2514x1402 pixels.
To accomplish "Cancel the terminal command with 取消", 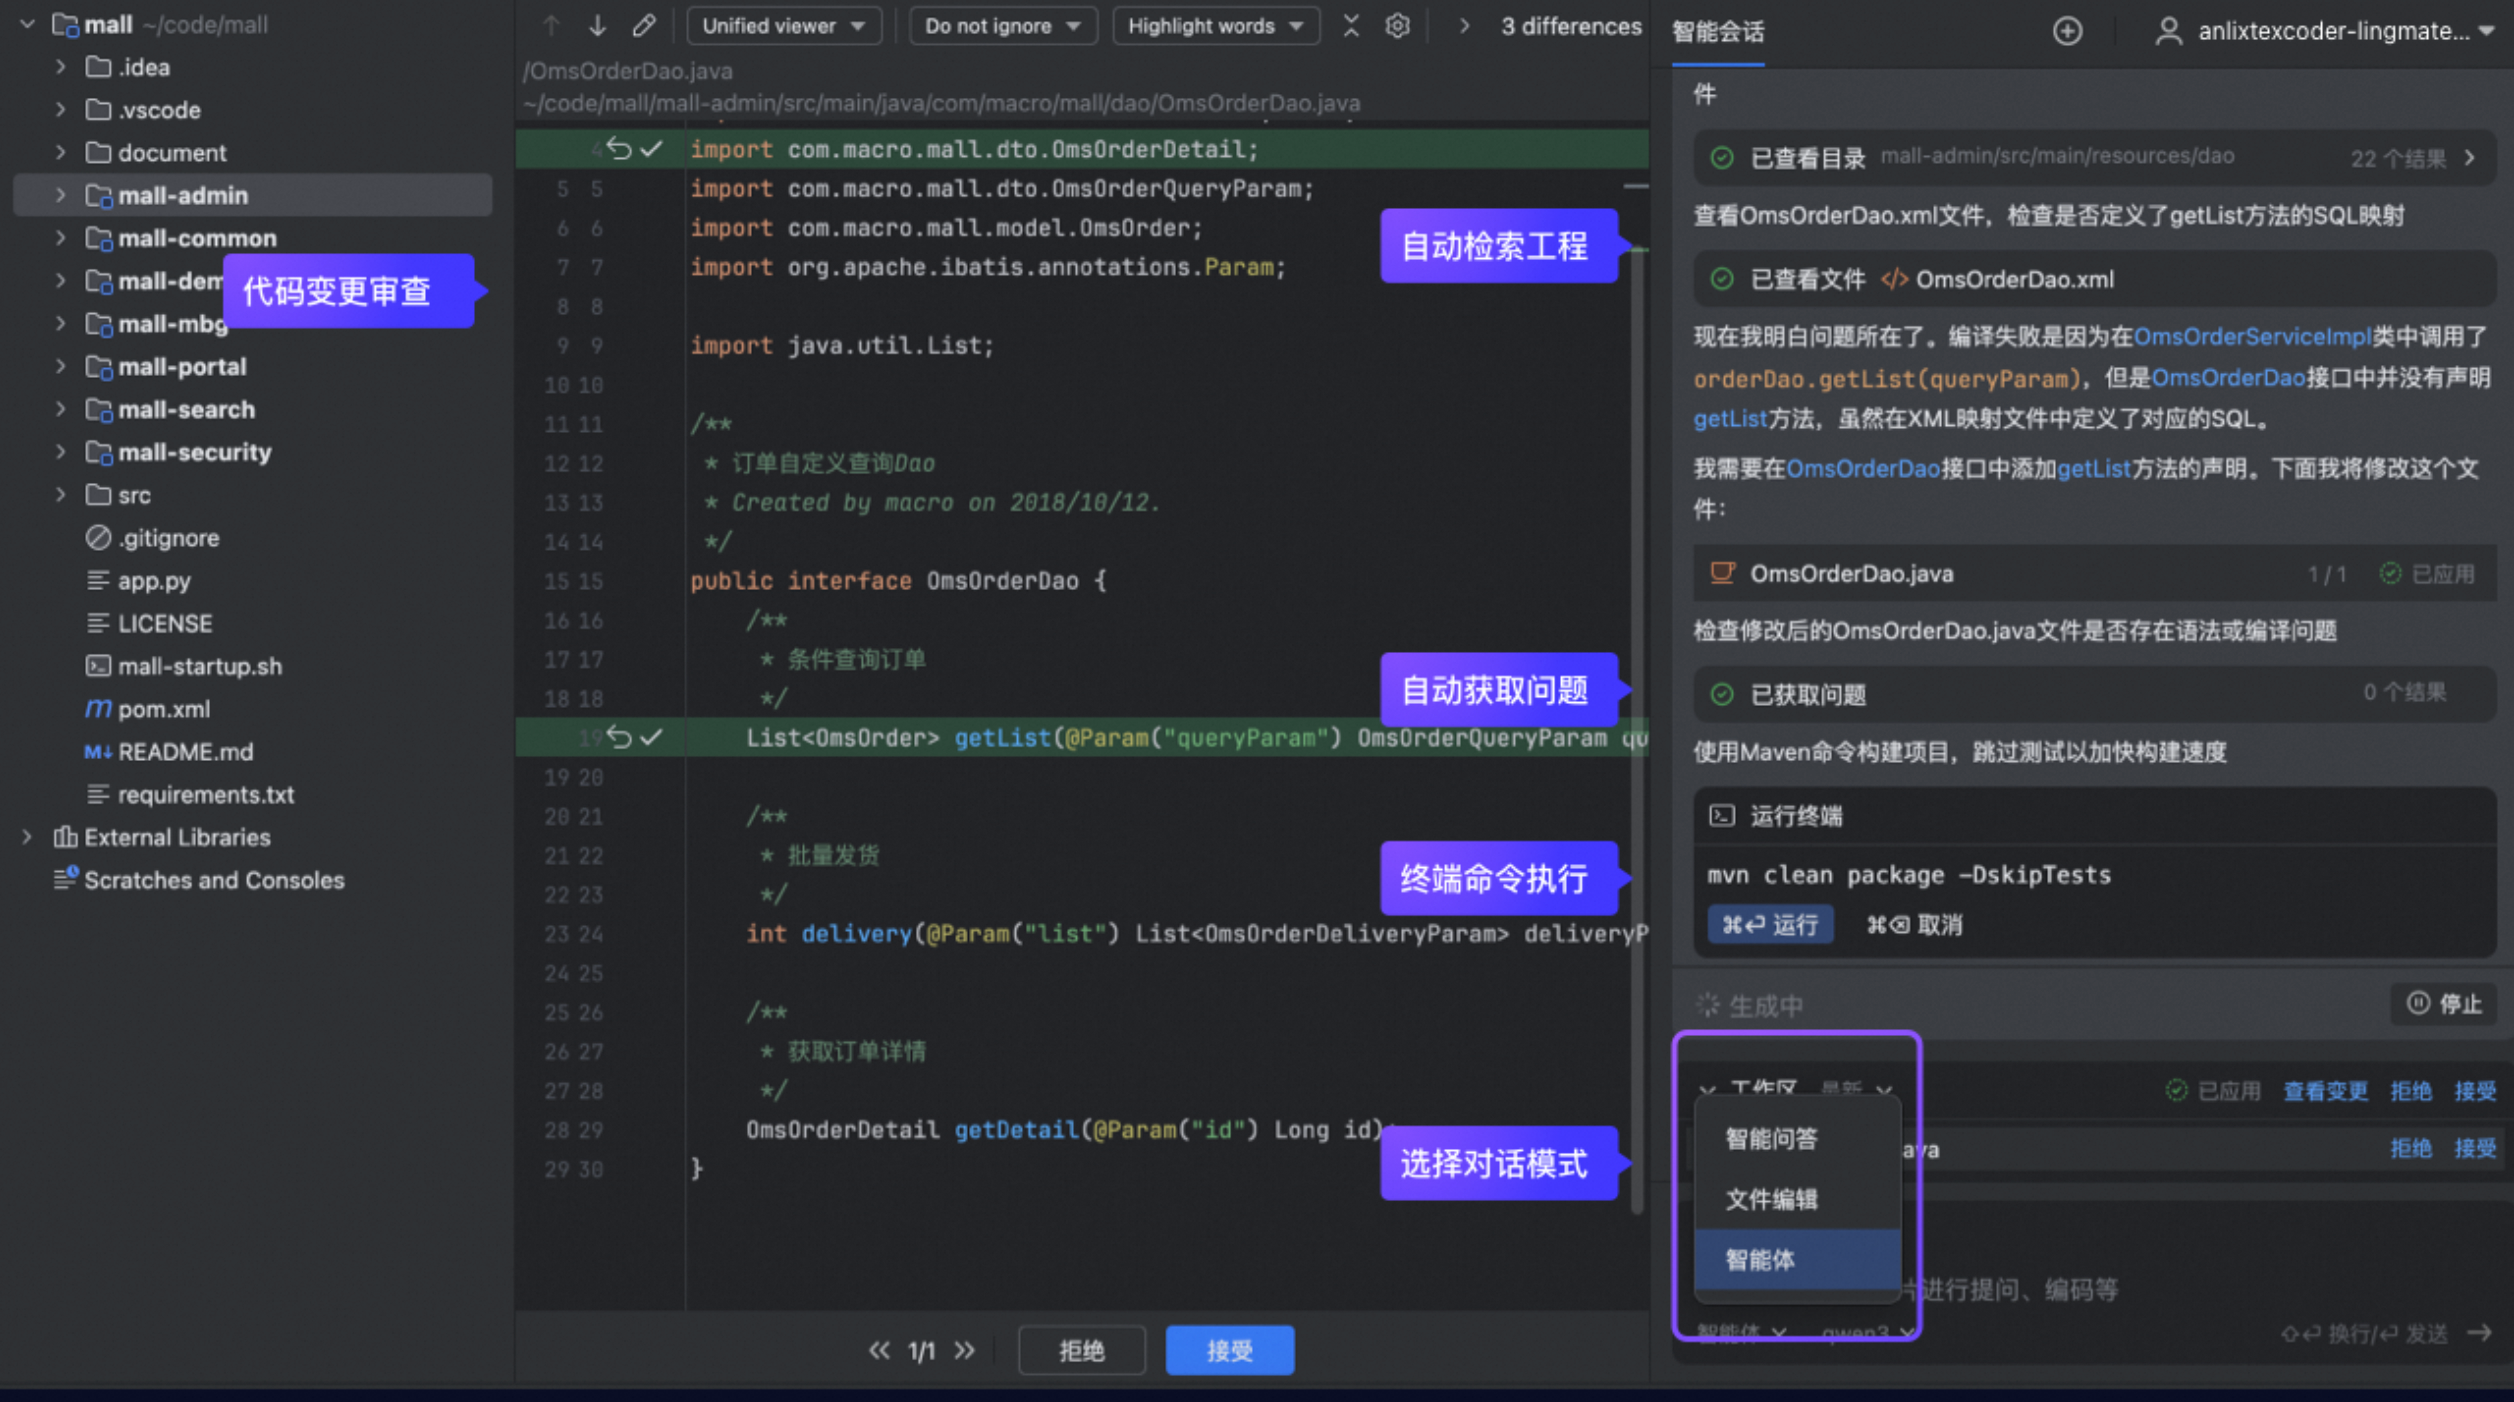I will (1914, 925).
